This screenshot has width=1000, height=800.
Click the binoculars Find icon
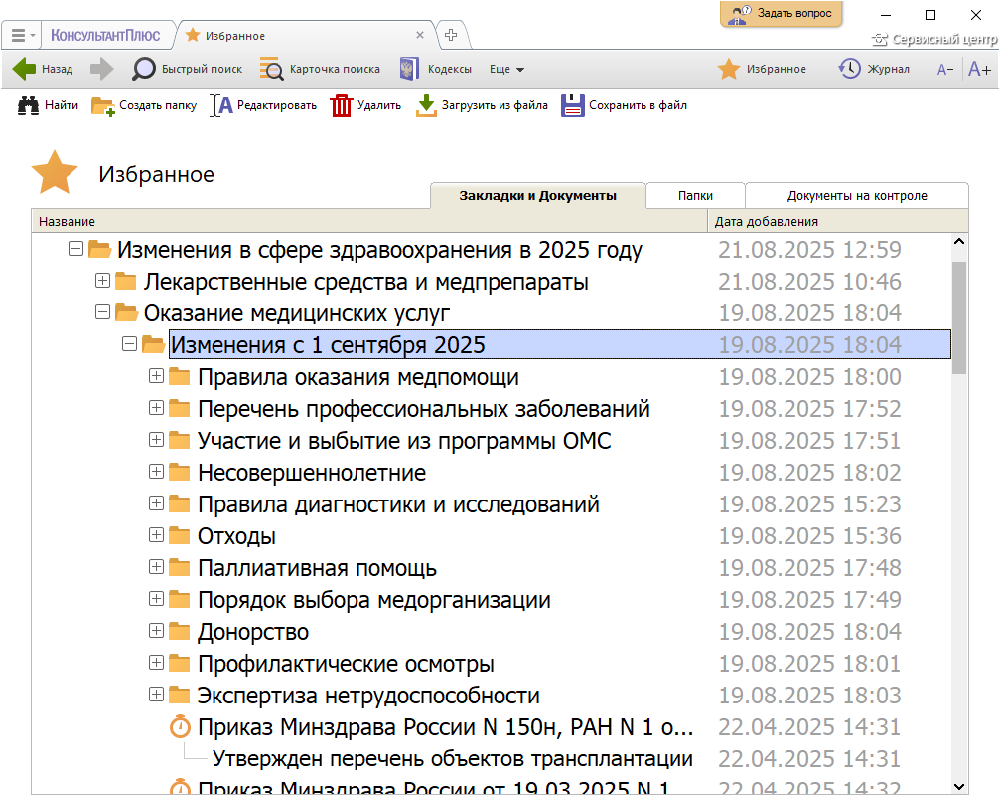coord(28,105)
